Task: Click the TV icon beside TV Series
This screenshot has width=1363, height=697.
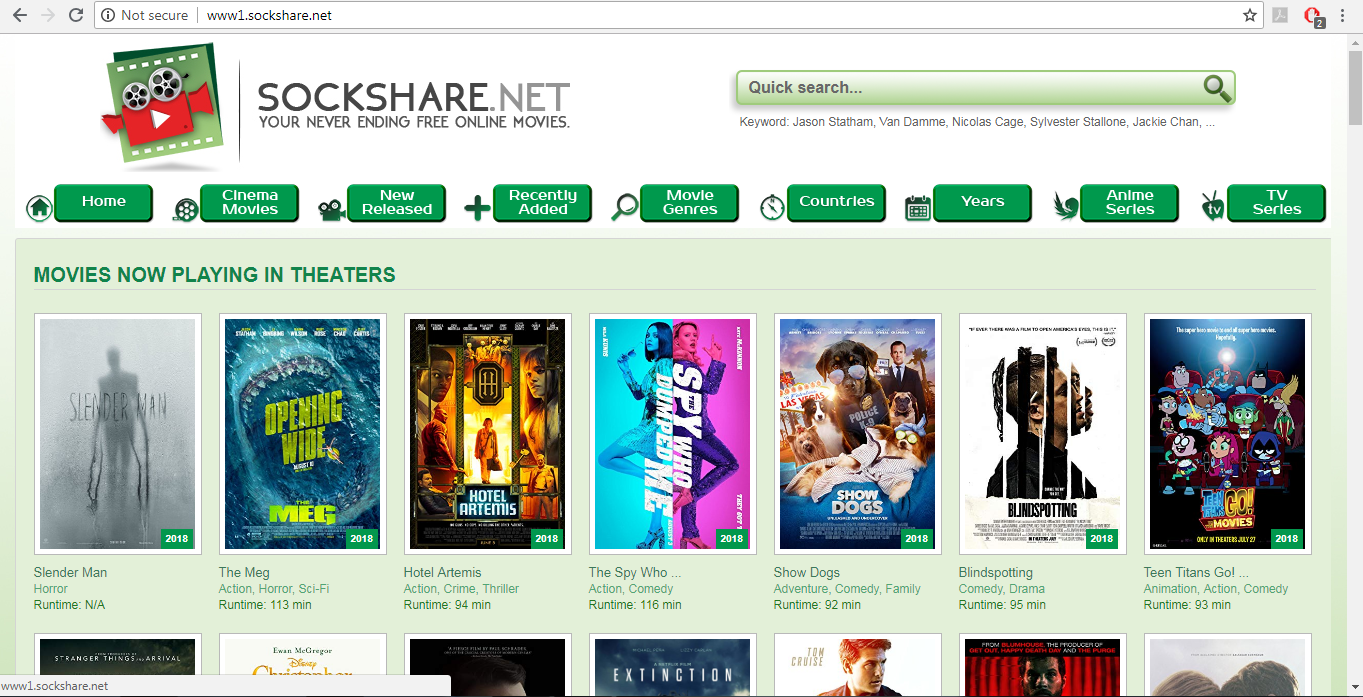Action: [1213, 207]
